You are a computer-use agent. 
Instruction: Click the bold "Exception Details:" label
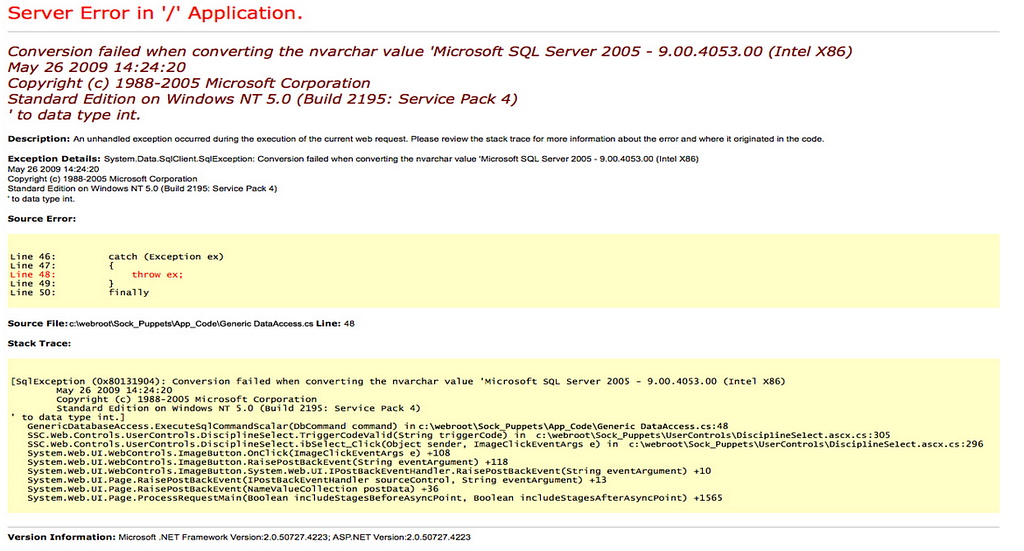click(x=54, y=159)
